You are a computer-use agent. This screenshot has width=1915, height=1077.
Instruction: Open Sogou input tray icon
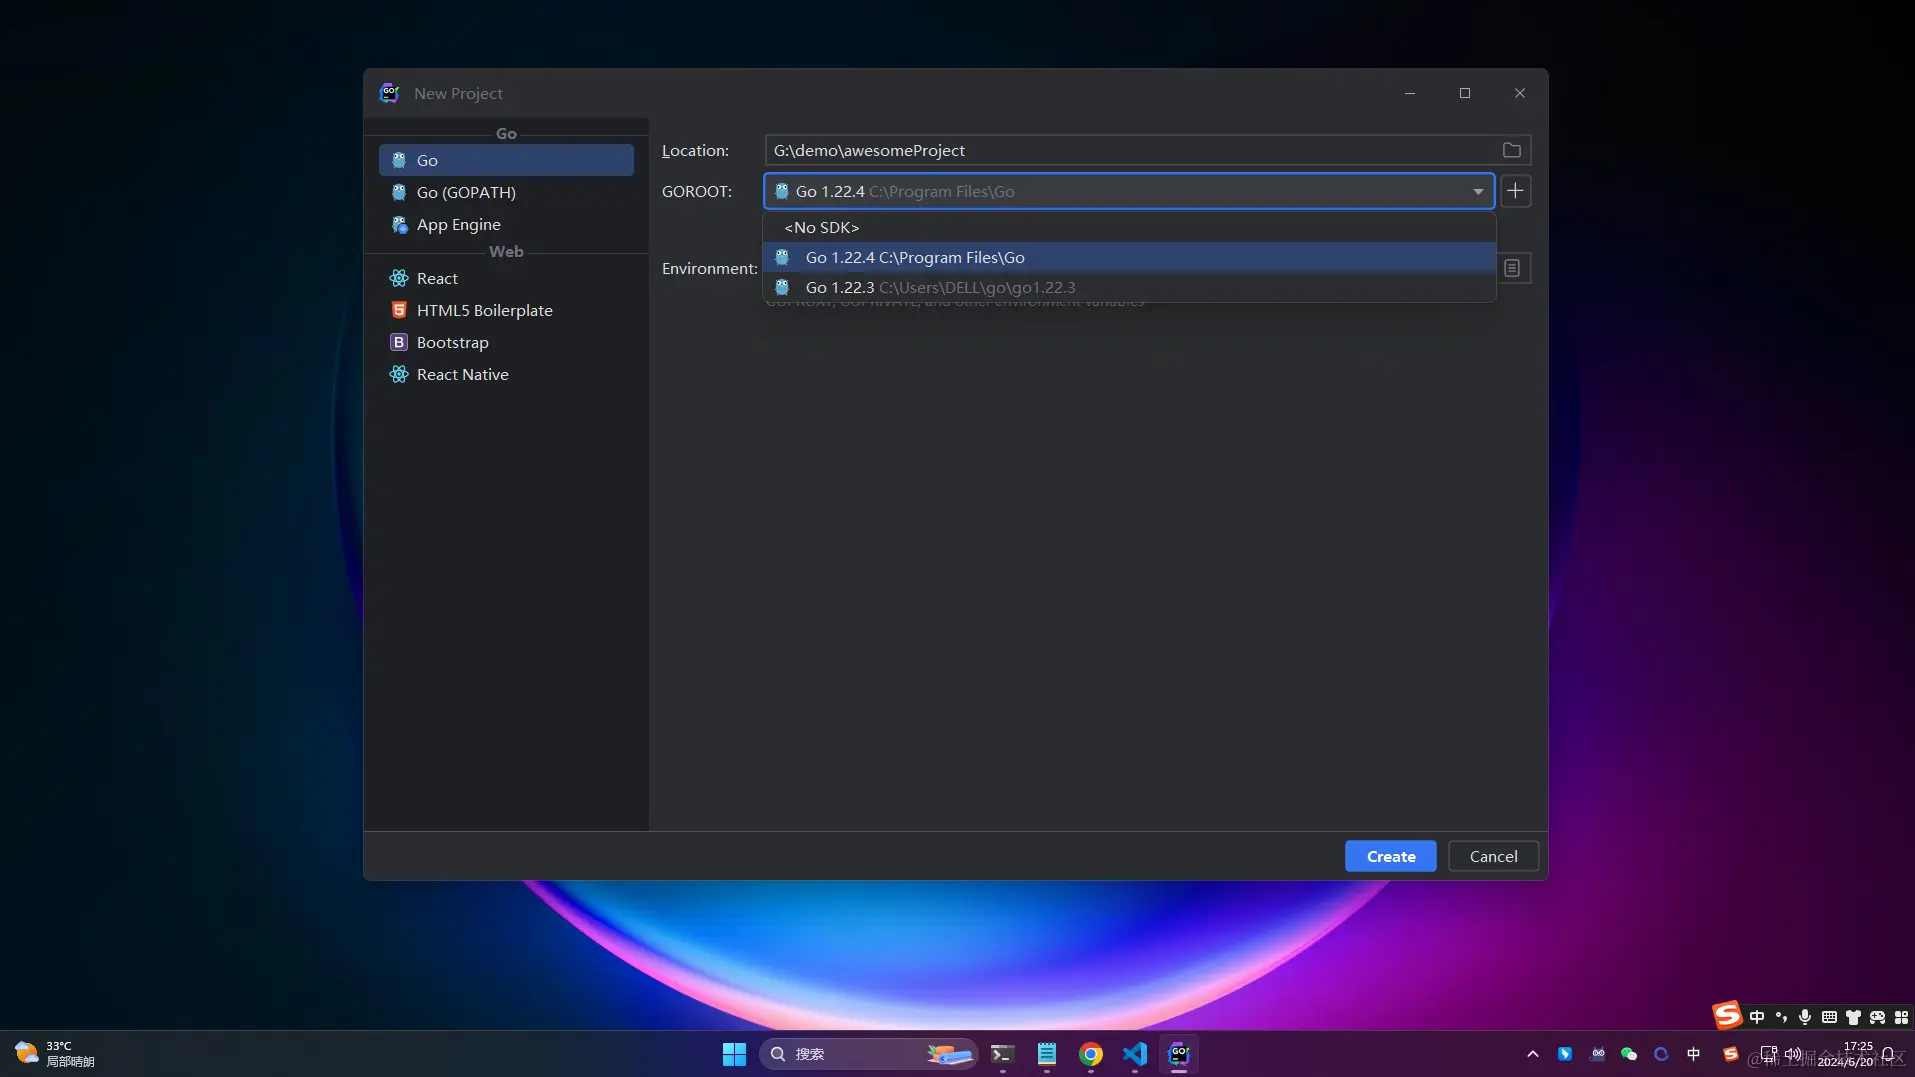1730,1054
